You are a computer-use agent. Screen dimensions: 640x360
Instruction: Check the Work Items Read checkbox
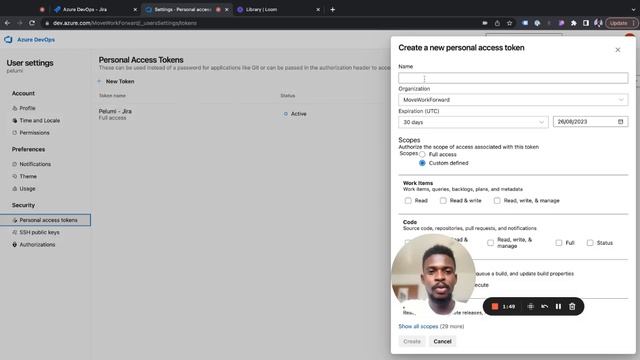point(408,200)
